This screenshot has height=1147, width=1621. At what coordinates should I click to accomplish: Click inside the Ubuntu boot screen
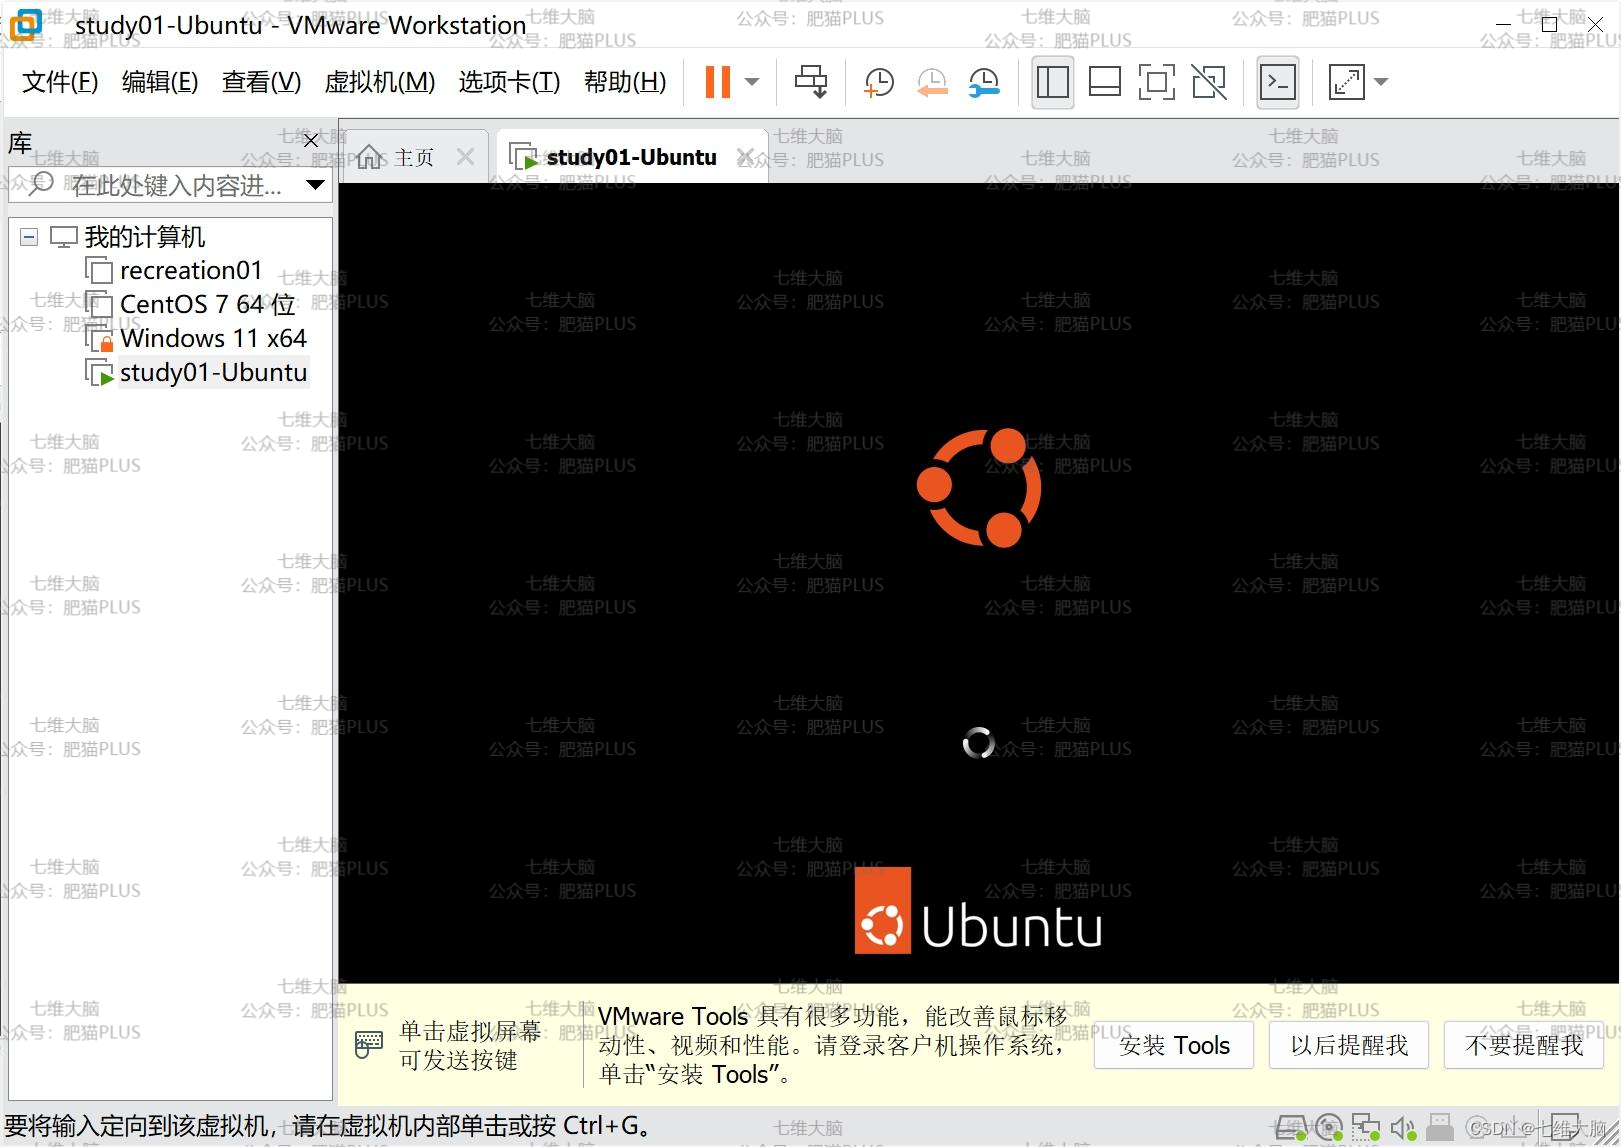pyautogui.click(x=979, y=583)
